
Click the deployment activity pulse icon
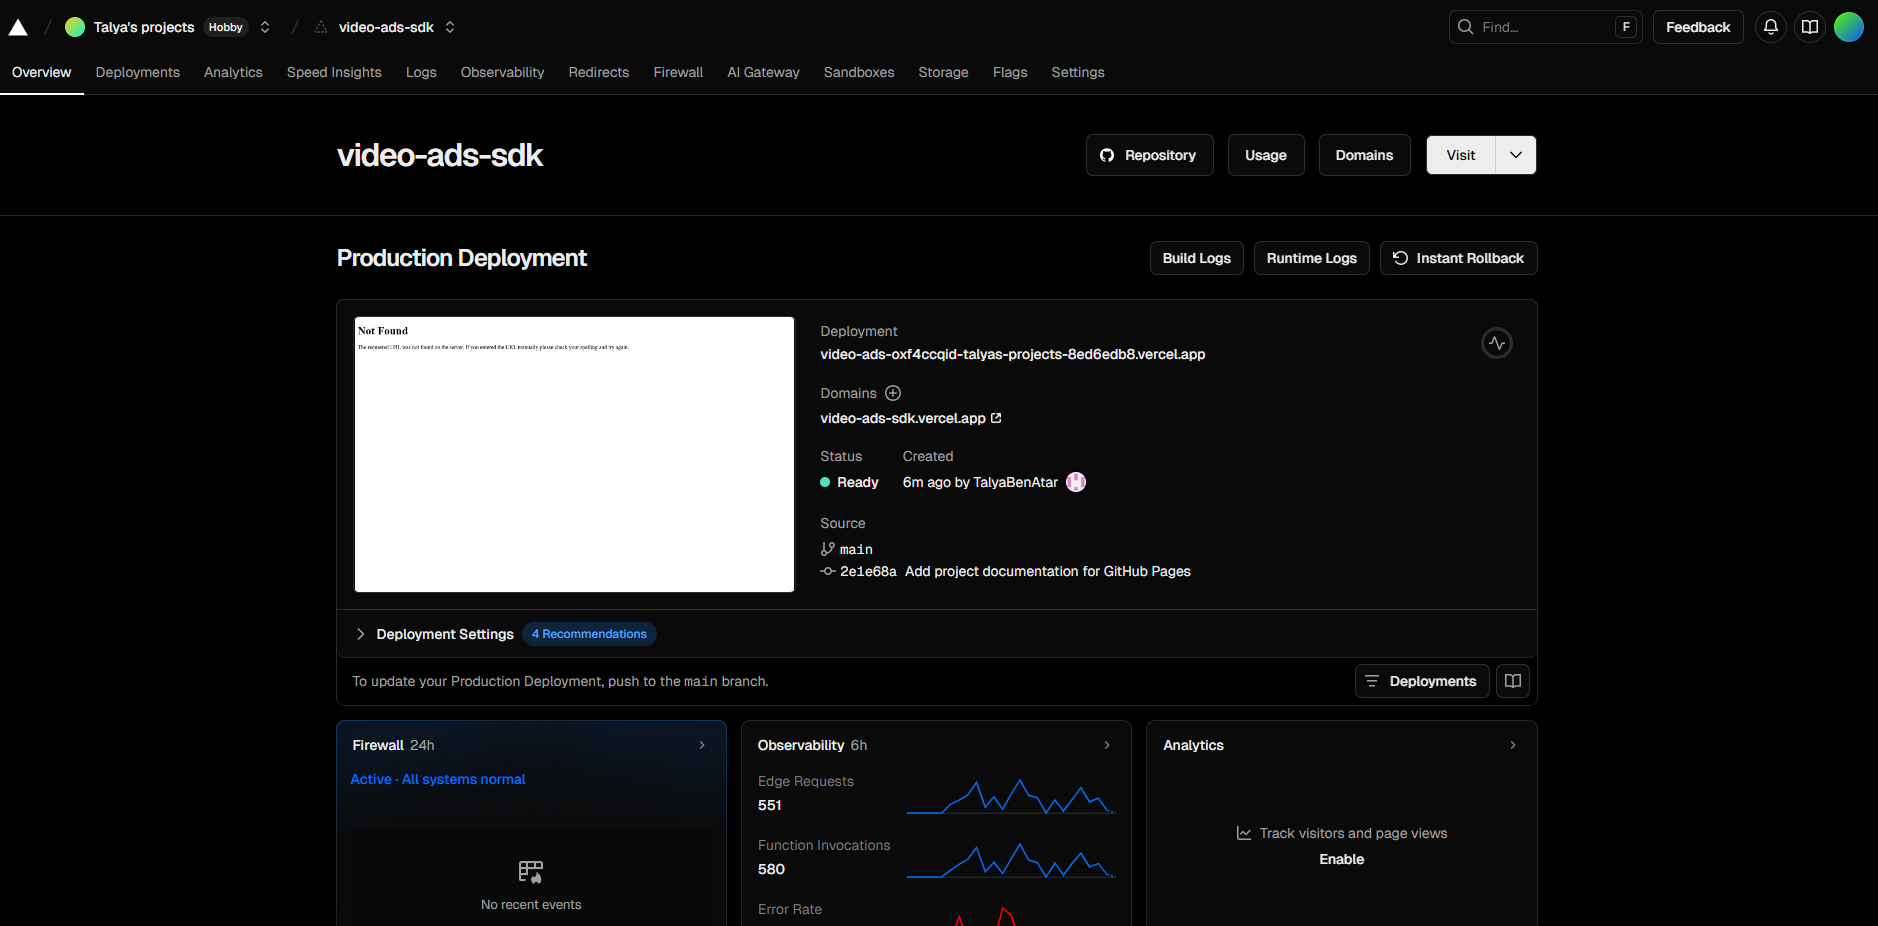[1496, 343]
